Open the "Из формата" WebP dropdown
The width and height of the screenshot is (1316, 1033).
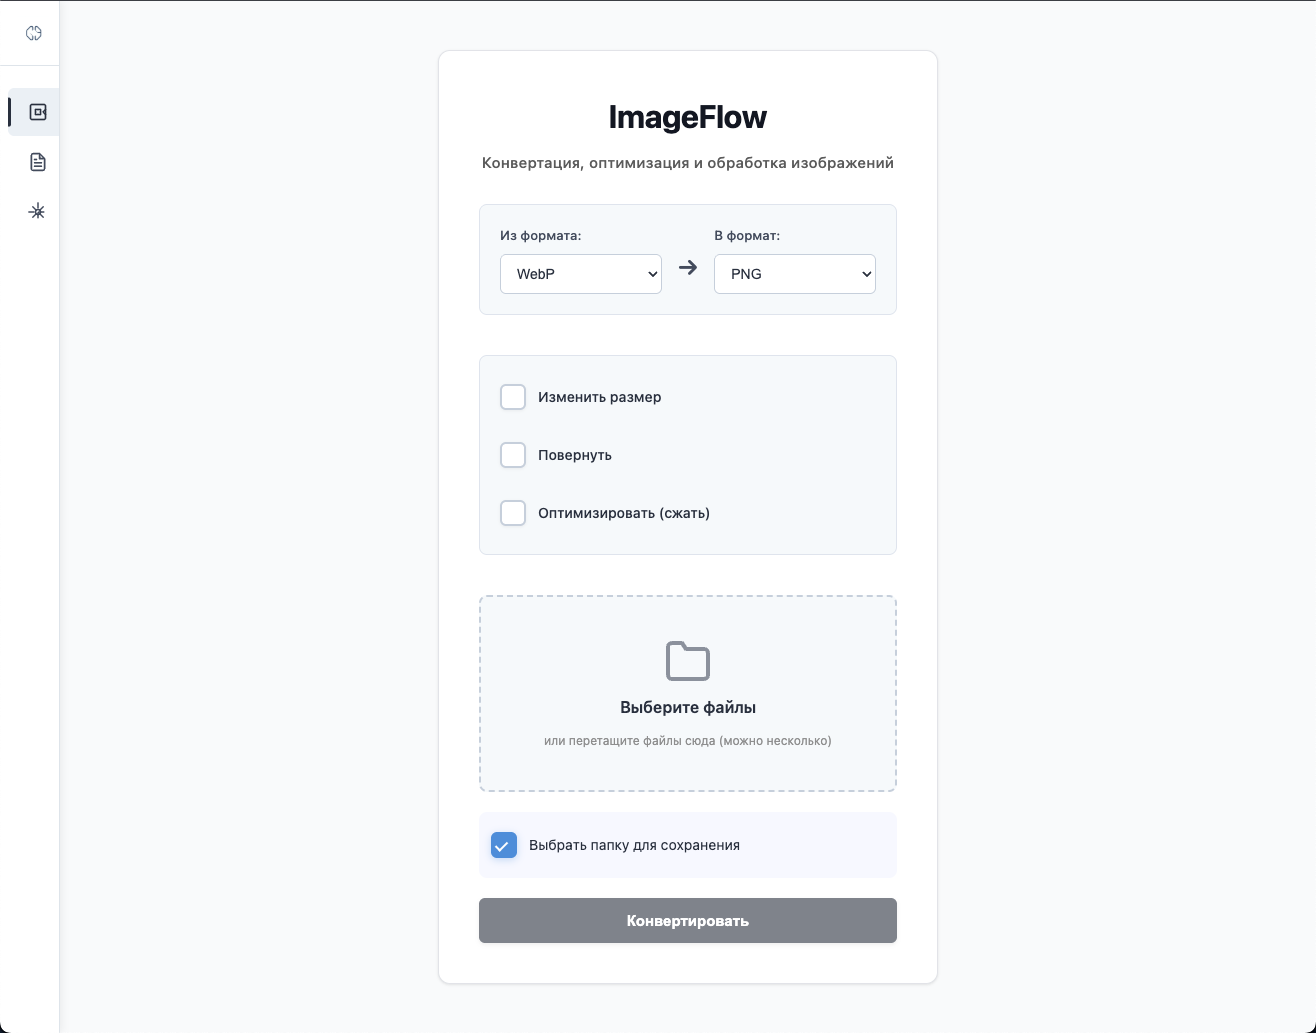[x=580, y=273]
